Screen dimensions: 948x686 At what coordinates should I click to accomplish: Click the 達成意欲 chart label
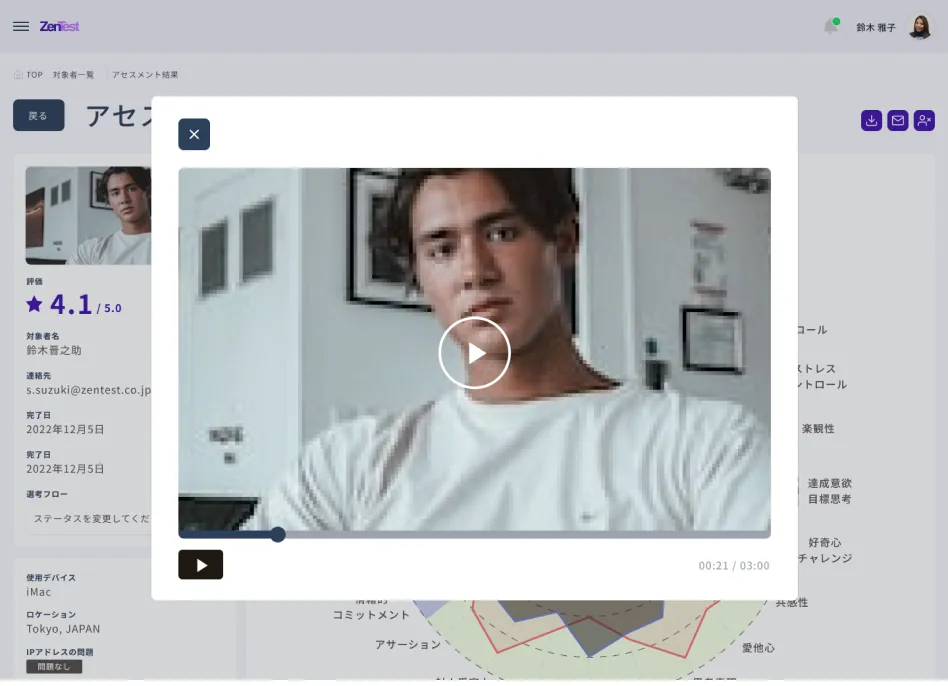[x=830, y=484]
